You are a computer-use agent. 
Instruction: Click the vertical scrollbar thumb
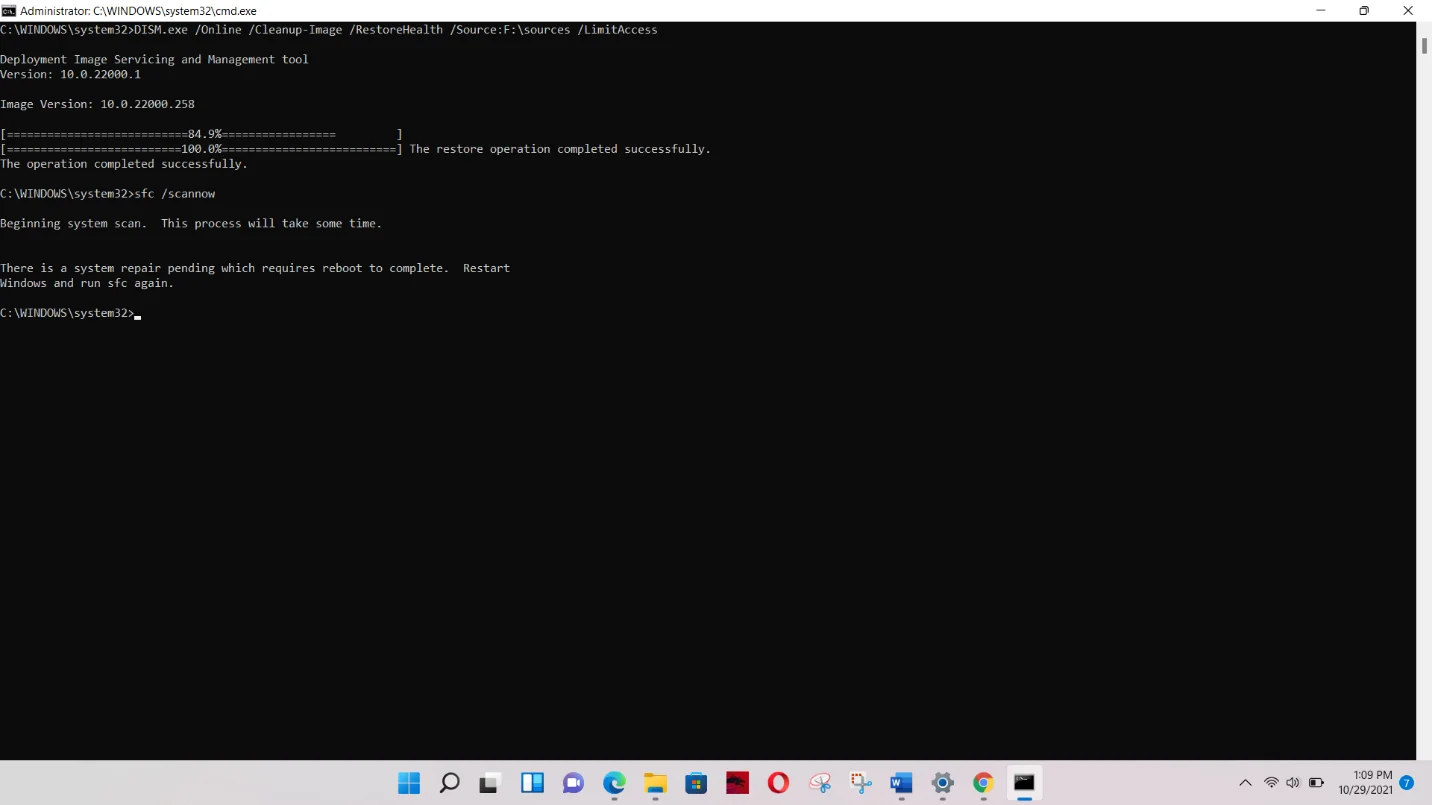click(x=1424, y=46)
